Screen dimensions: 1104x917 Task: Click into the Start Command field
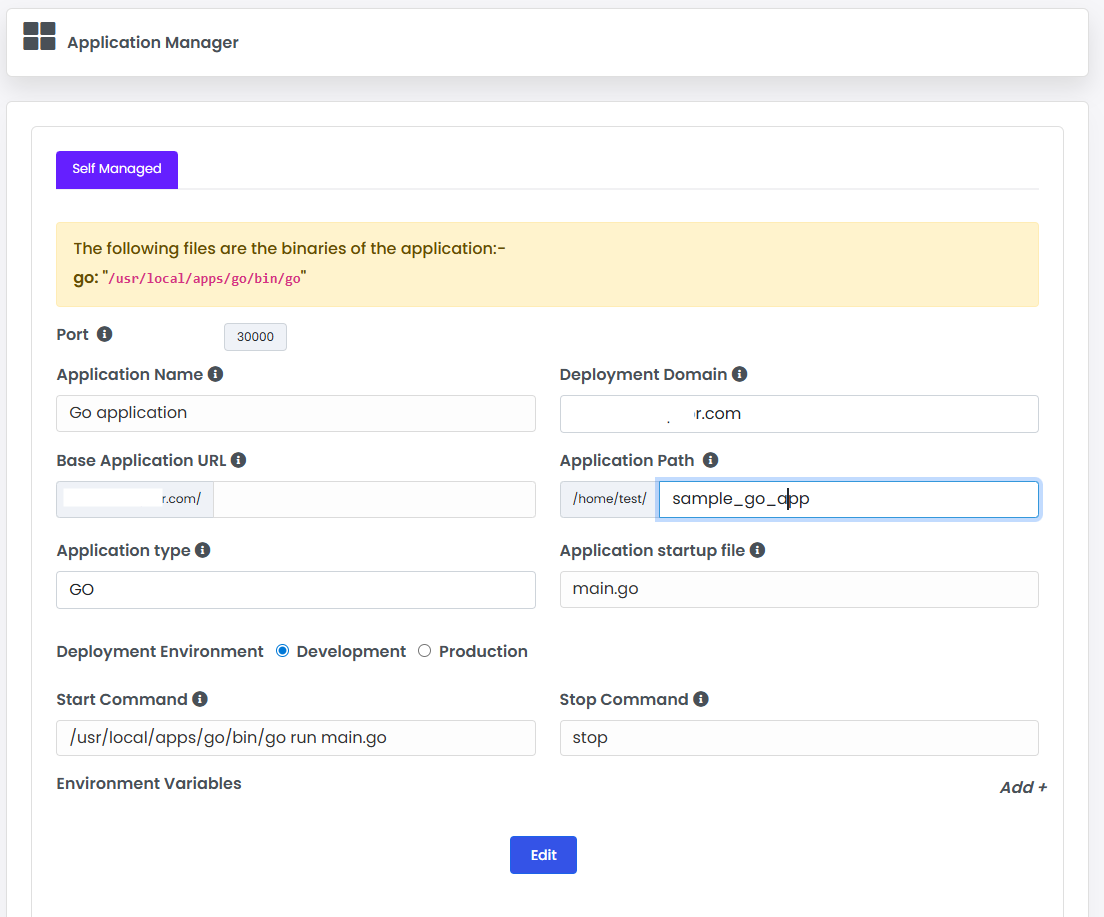tap(295, 738)
